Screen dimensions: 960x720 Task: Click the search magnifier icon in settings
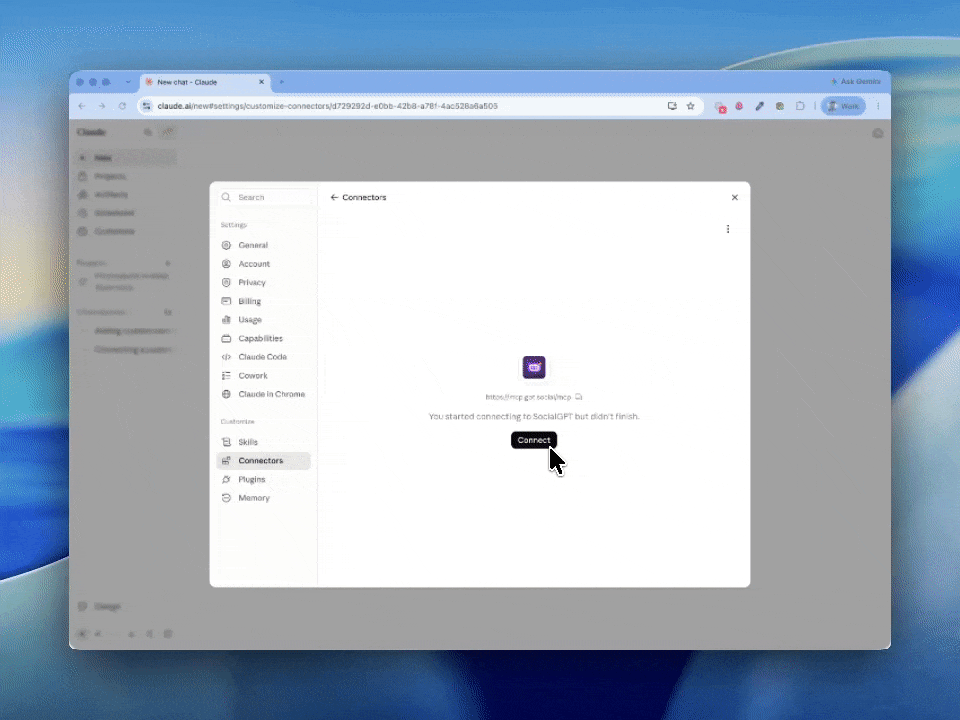(226, 197)
